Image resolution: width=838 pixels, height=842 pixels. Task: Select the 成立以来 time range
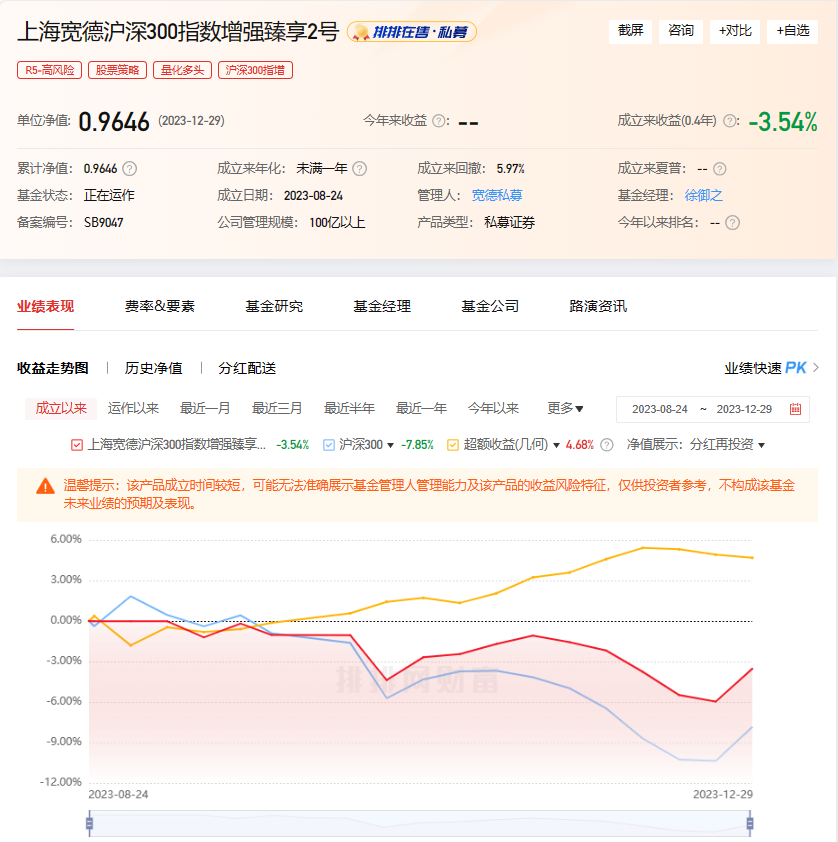pos(61,409)
